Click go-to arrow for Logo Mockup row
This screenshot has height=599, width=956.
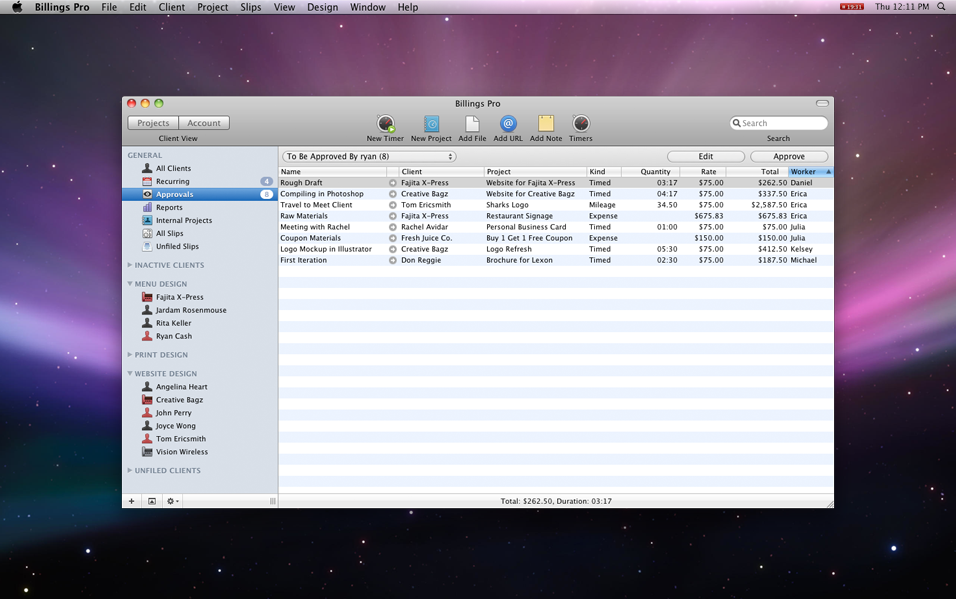pos(393,249)
